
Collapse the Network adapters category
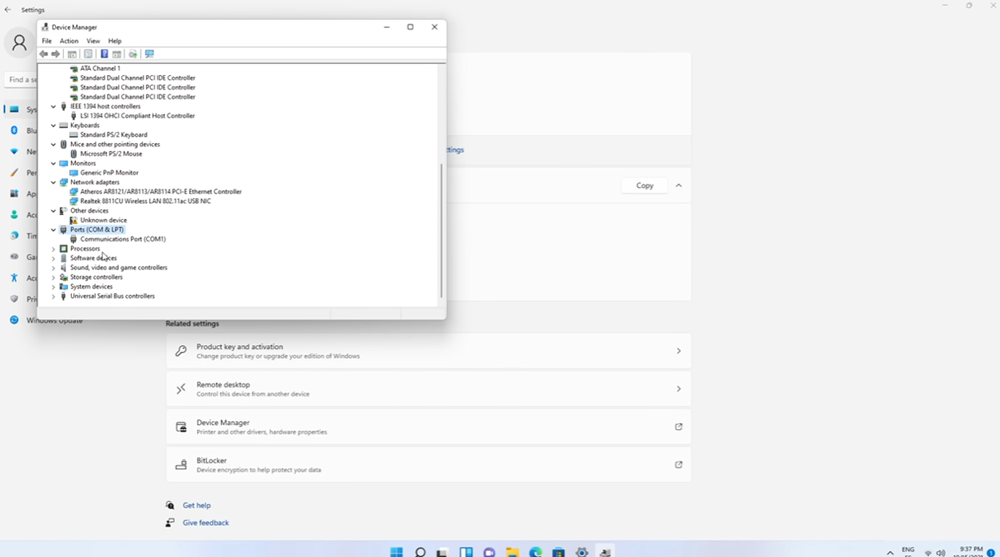54,182
